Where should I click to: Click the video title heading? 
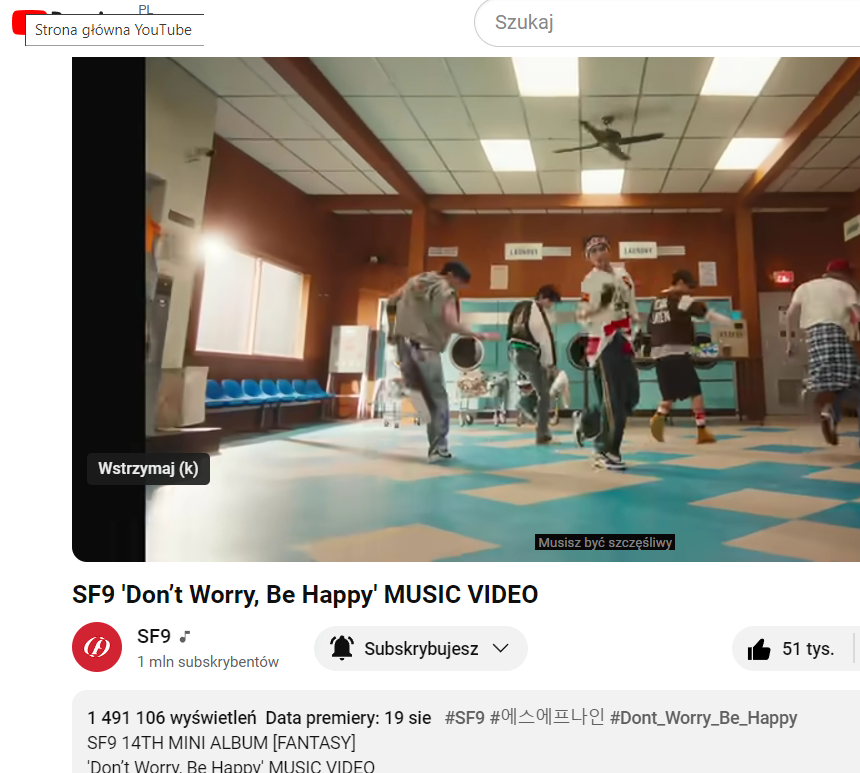tap(305, 595)
